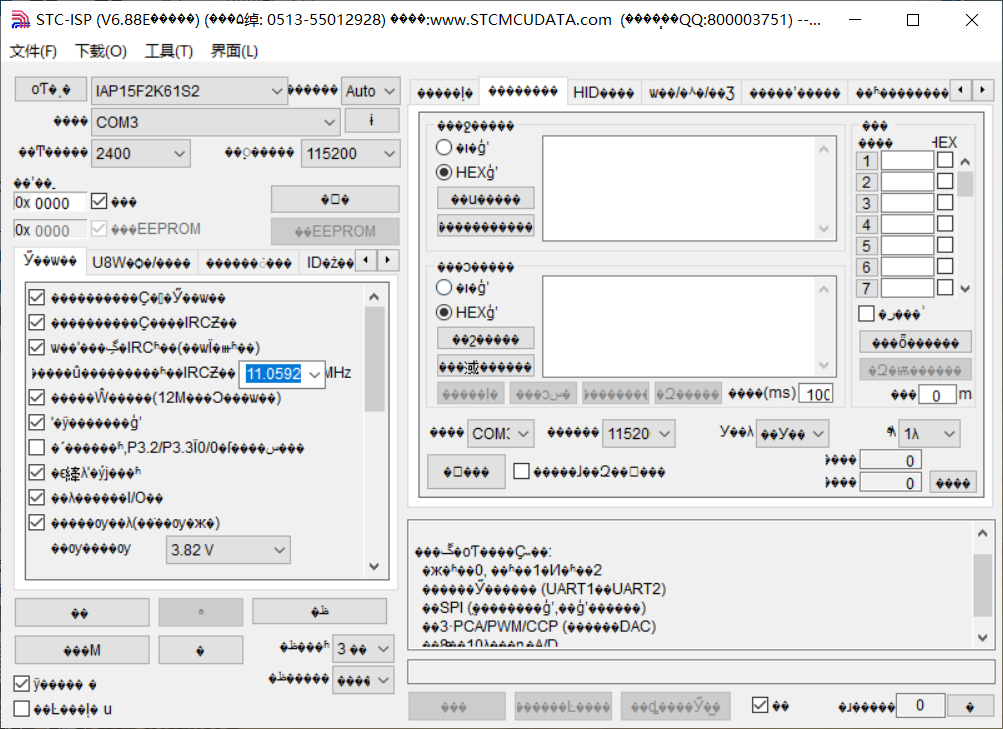Switch to the HID tab
Viewport: 1003px width, 729px height.
pos(603,93)
